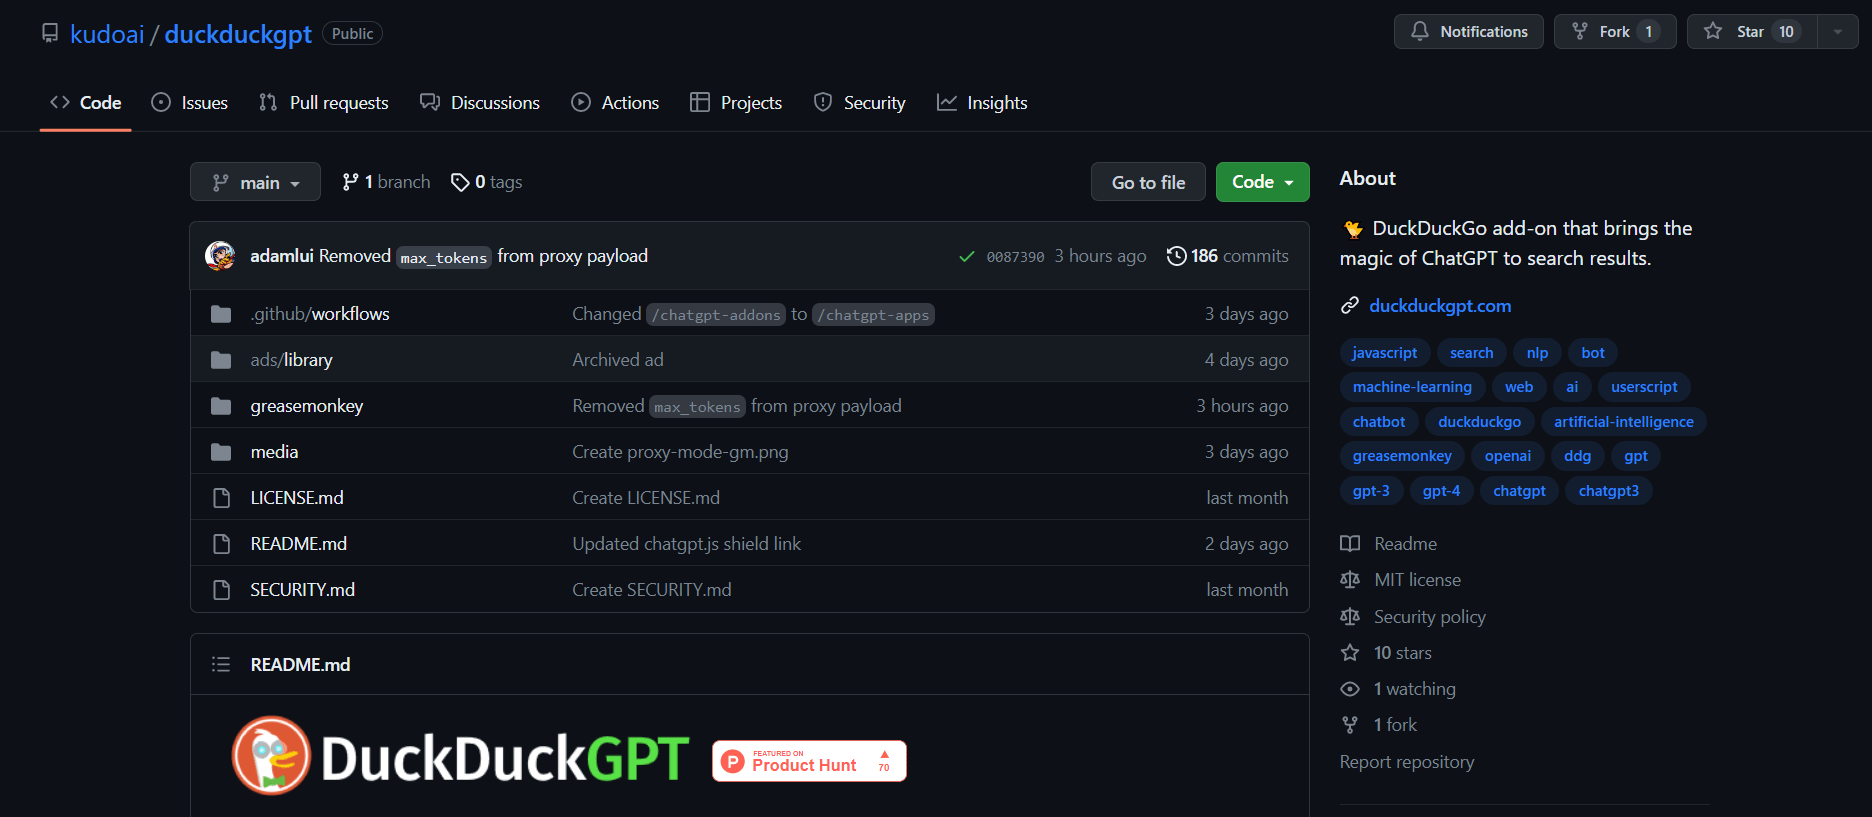
Task: Go to the Discussions tab
Action: (x=480, y=103)
